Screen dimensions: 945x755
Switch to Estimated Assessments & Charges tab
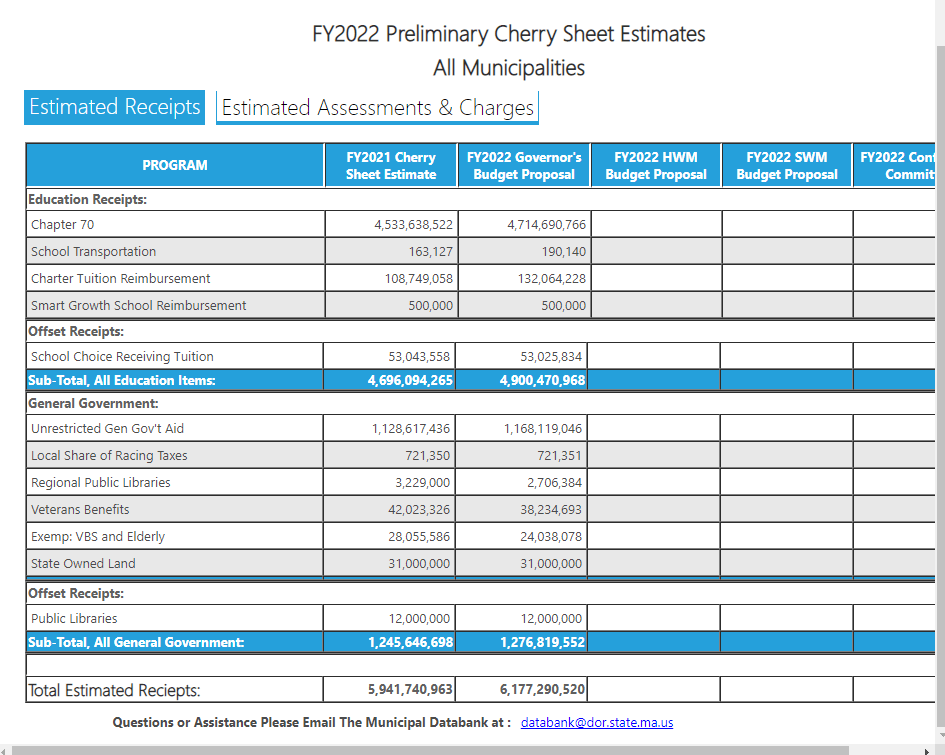(377, 108)
